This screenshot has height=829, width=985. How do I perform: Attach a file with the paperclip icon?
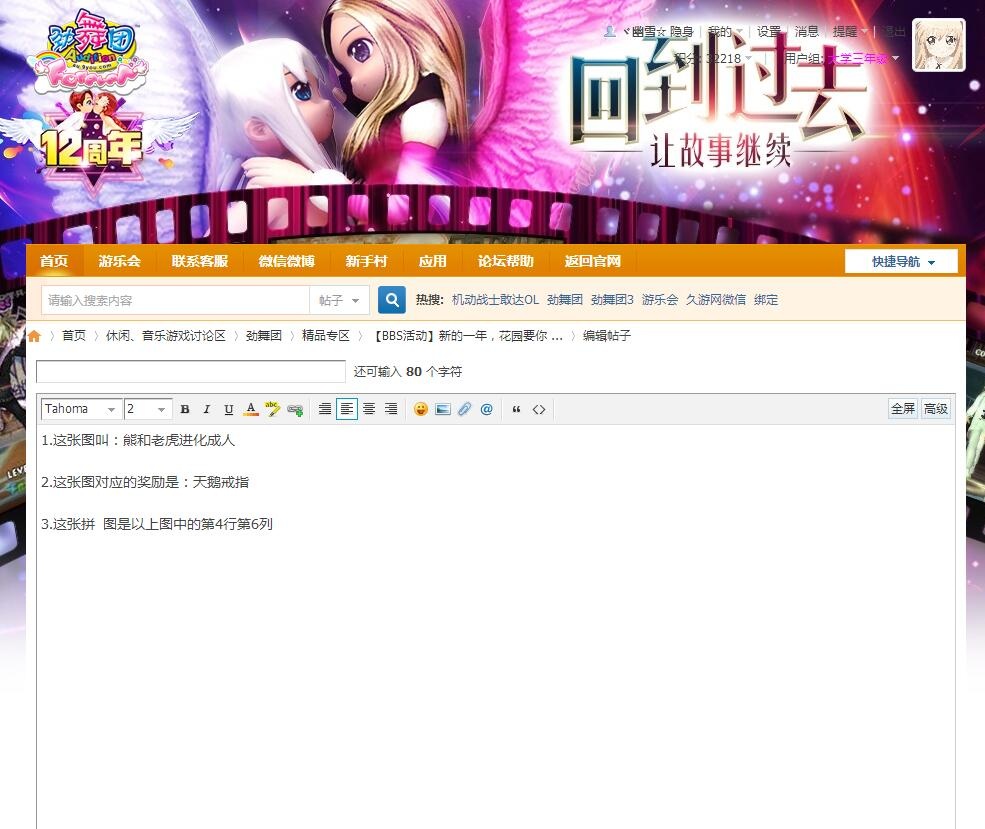coord(464,409)
